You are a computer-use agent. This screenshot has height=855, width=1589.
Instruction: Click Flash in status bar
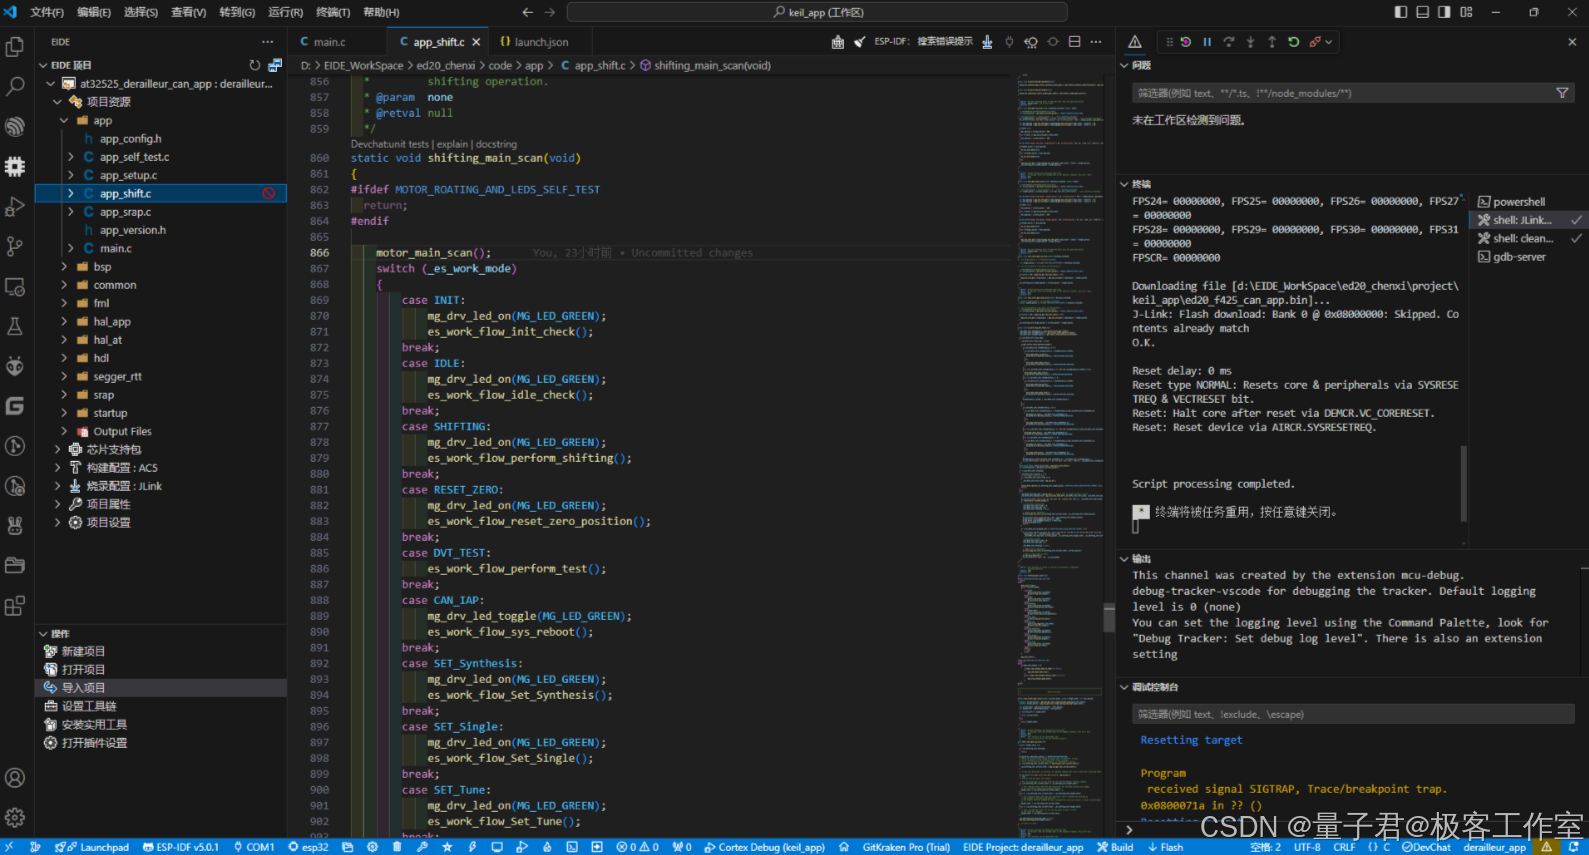pyautogui.click(x=1165, y=847)
